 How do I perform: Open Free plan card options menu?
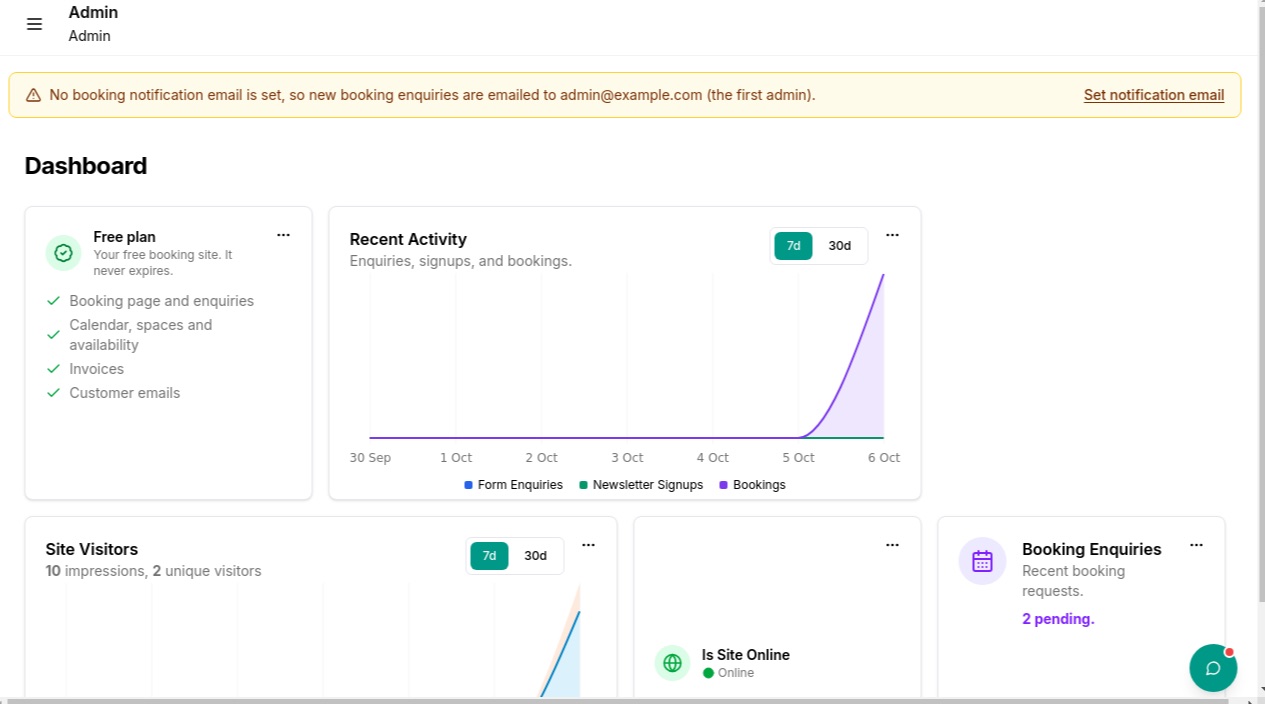283,235
